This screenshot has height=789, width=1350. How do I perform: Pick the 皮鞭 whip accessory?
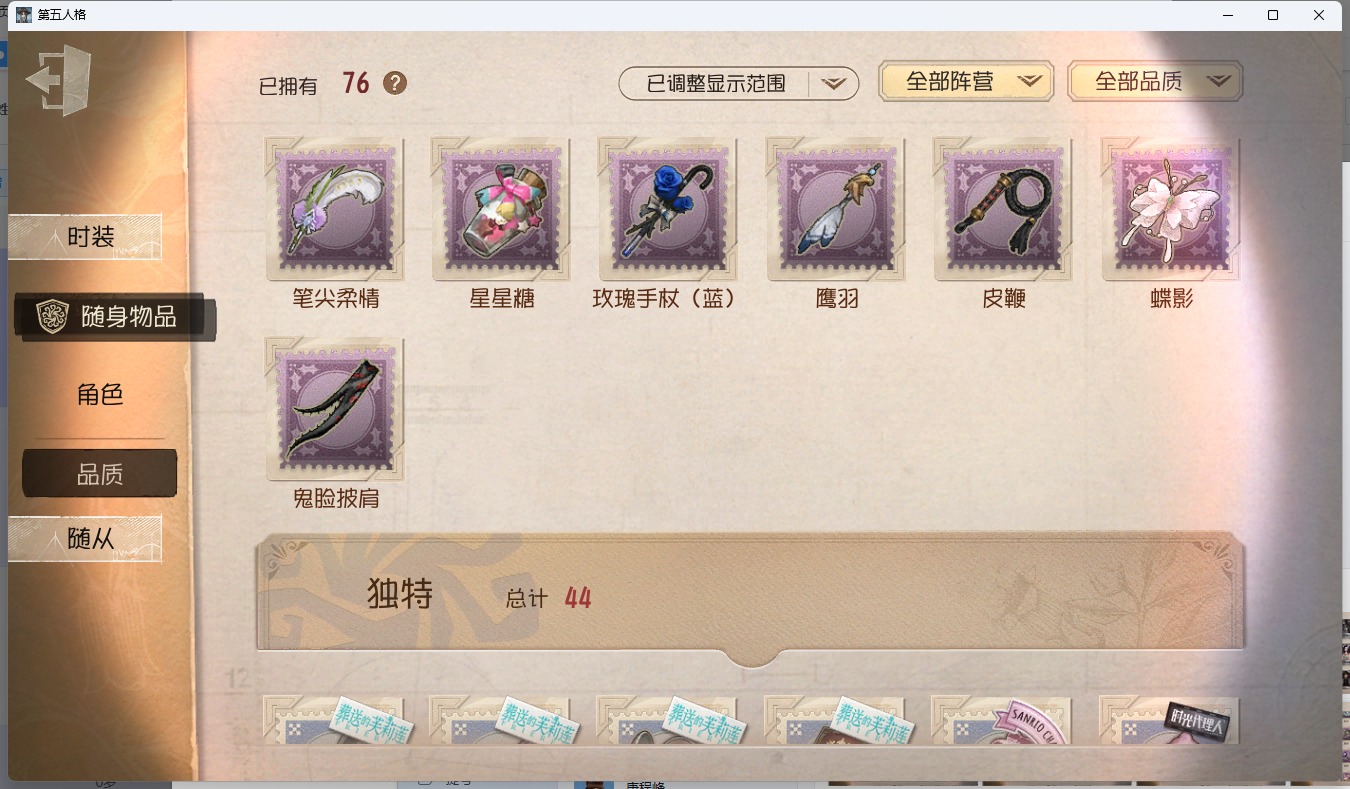click(x=1003, y=209)
